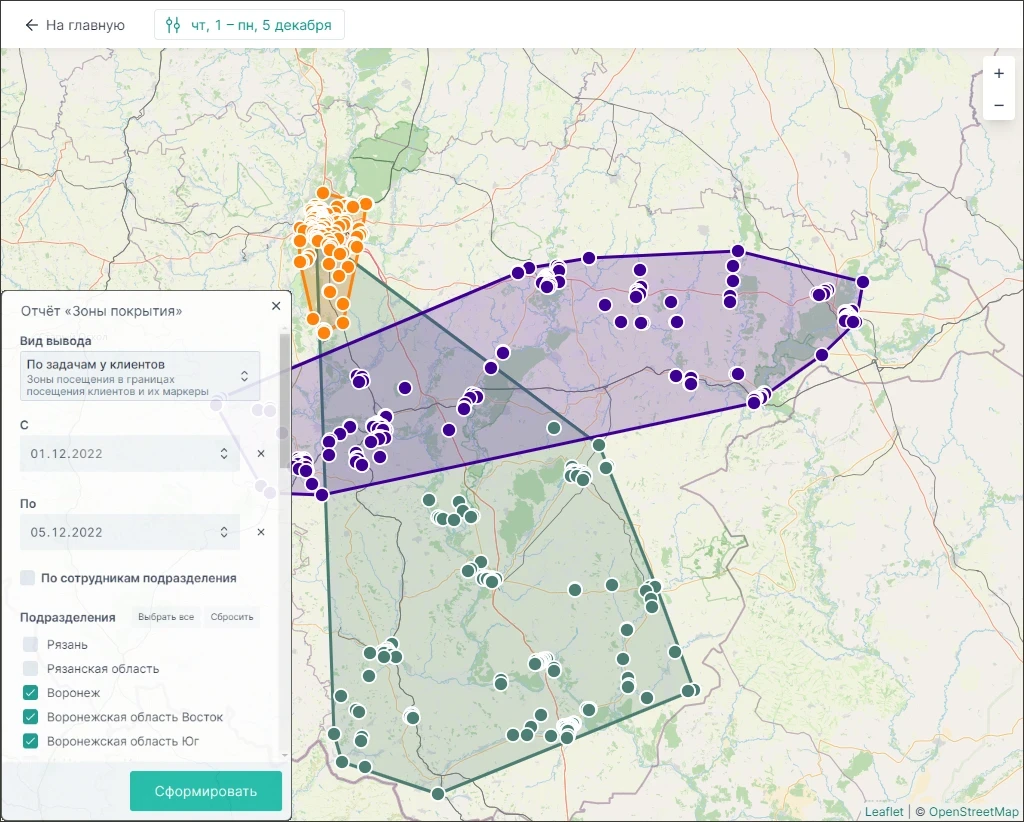Viewport: 1024px width, 822px height.
Task: Expand the По end date selector
Action: [130, 532]
